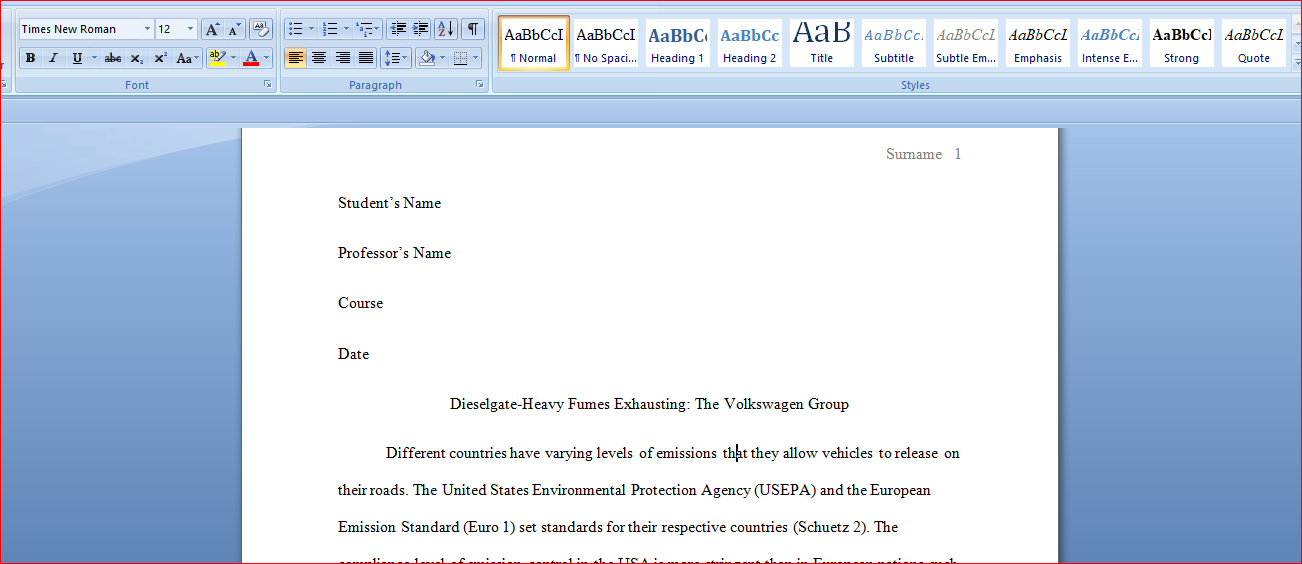Apply the Strong style

1181,43
